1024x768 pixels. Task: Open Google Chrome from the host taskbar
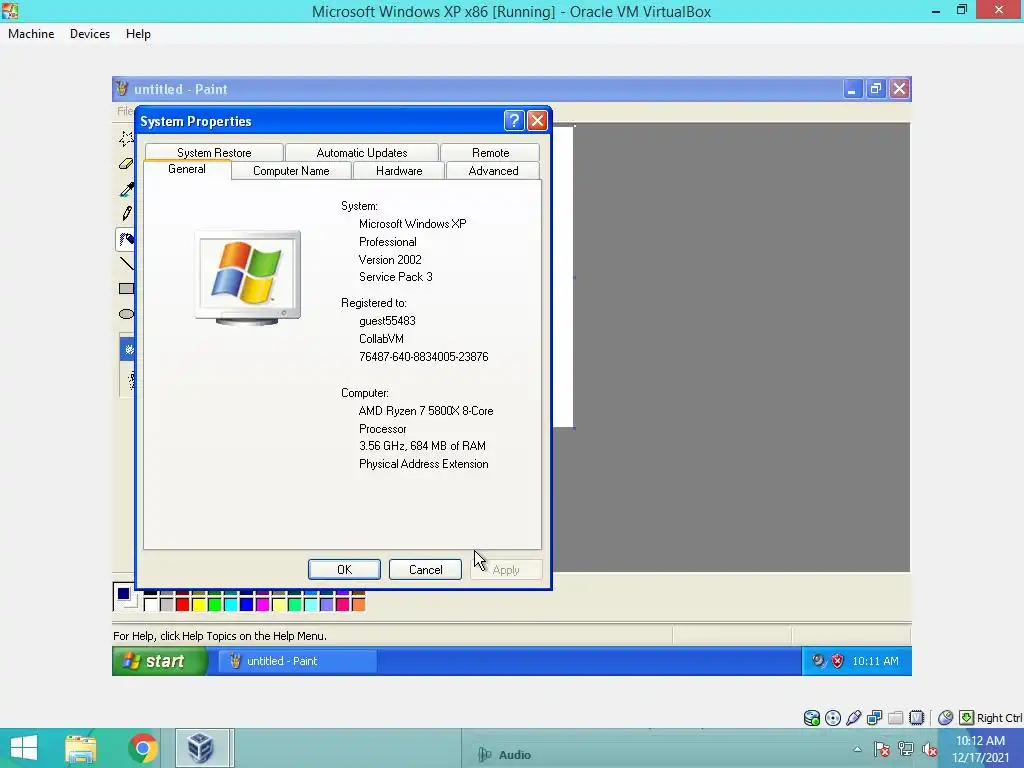pyautogui.click(x=143, y=748)
